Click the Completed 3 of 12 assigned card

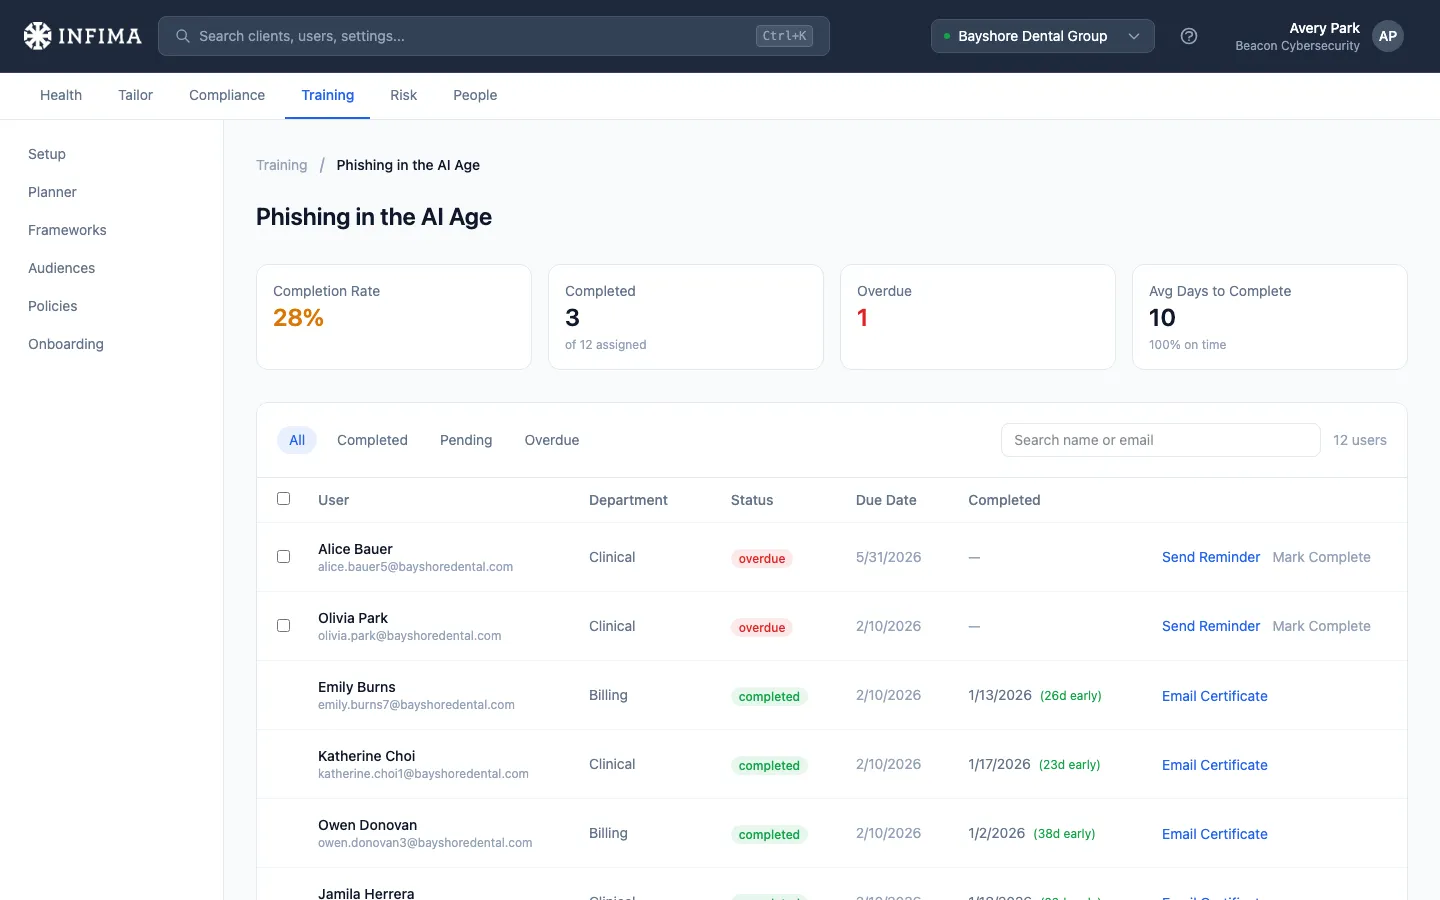[x=686, y=317]
